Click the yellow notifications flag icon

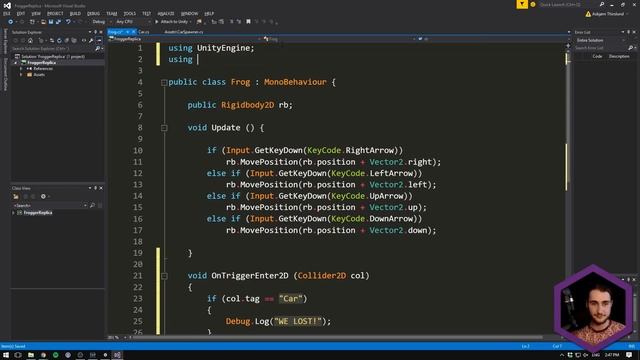(522, 4)
